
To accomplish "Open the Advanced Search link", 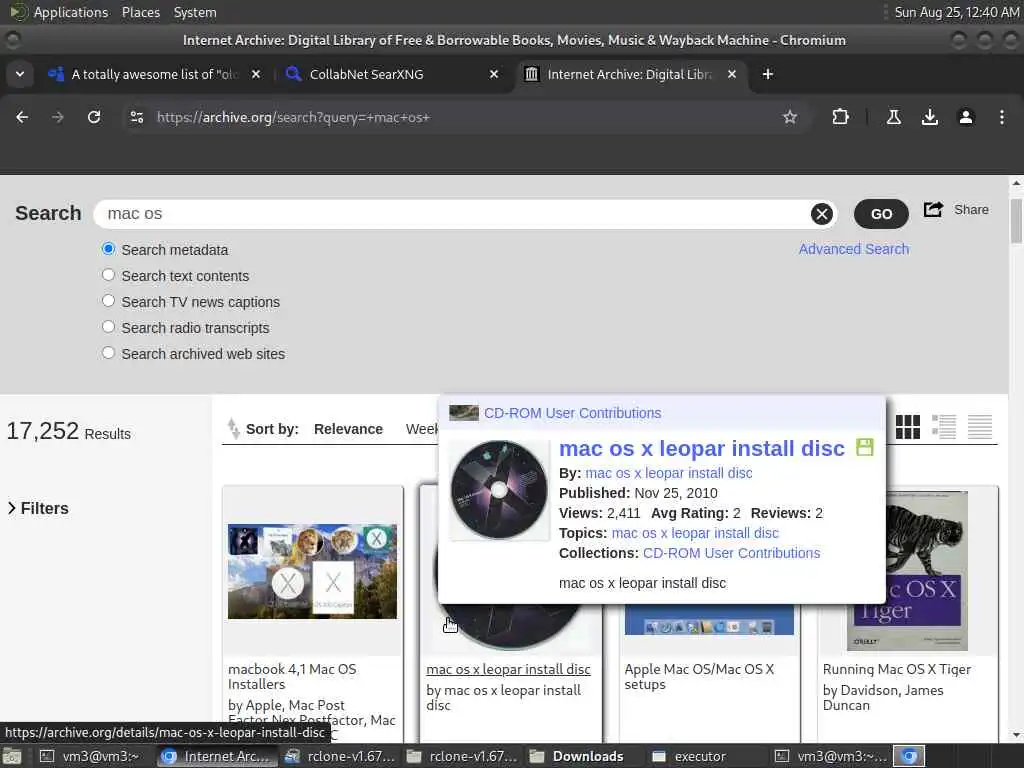I will click(x=854, y=249).
